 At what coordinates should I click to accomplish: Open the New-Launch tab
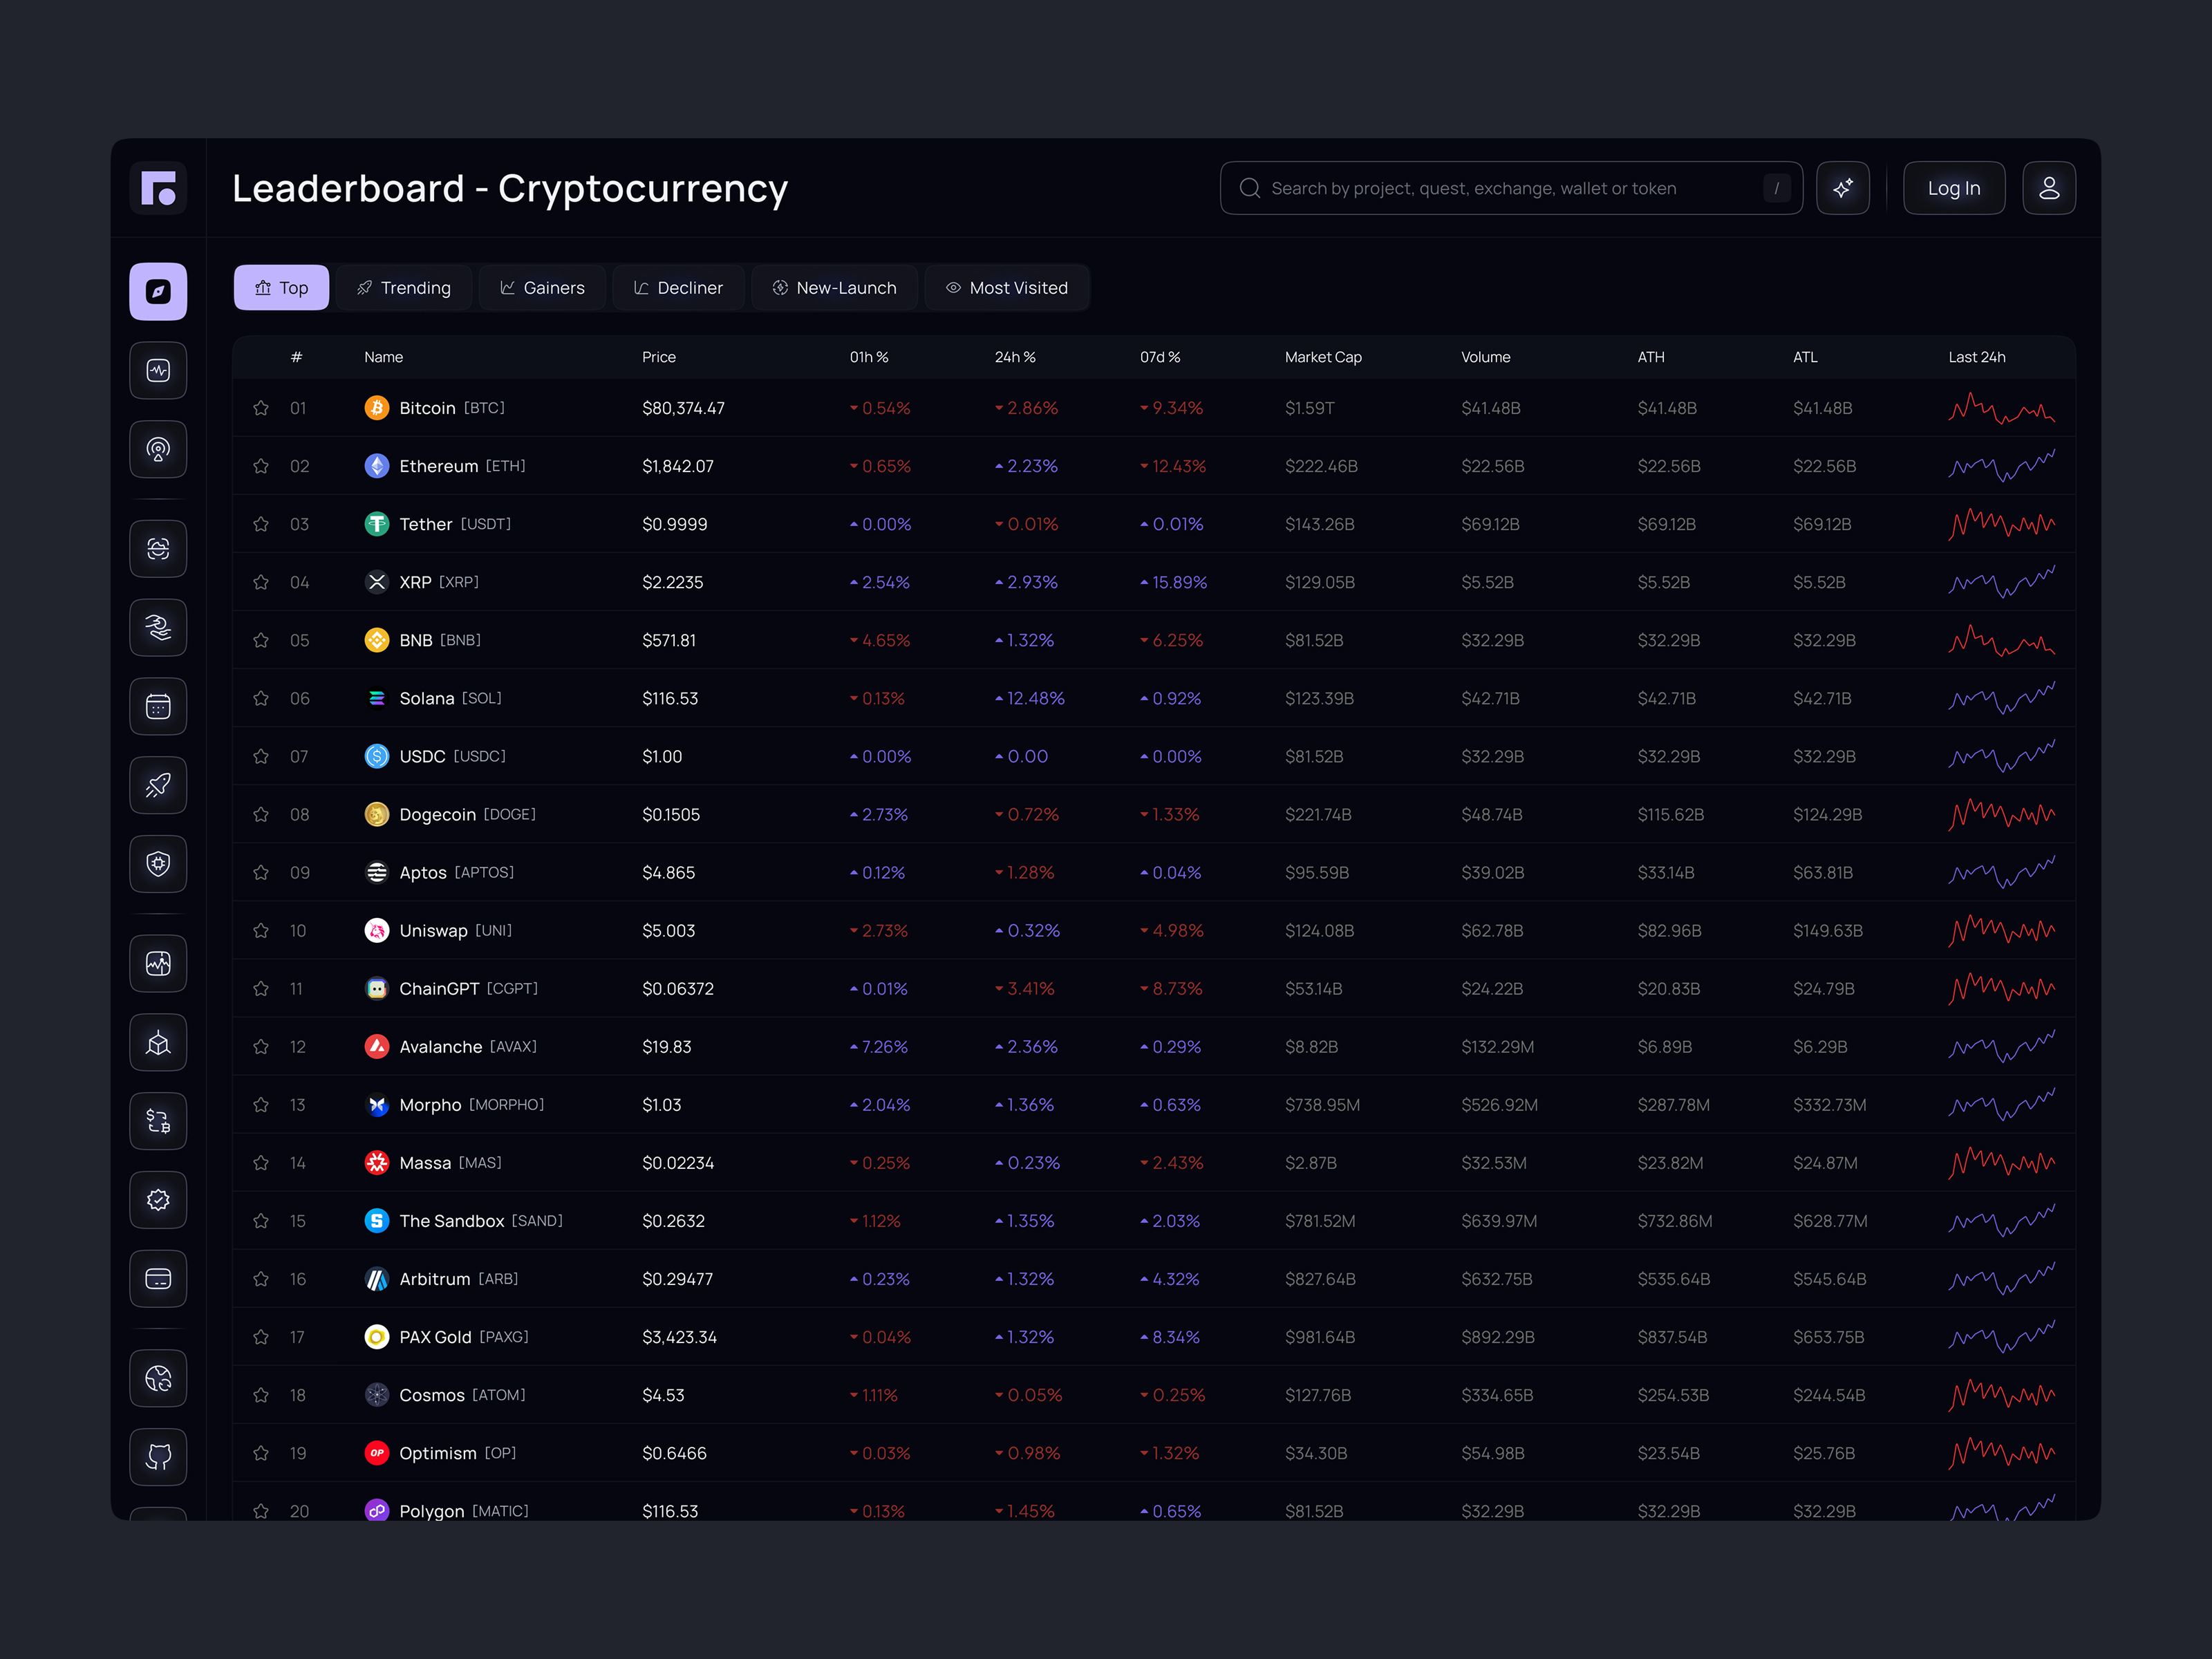pos(834,288)
